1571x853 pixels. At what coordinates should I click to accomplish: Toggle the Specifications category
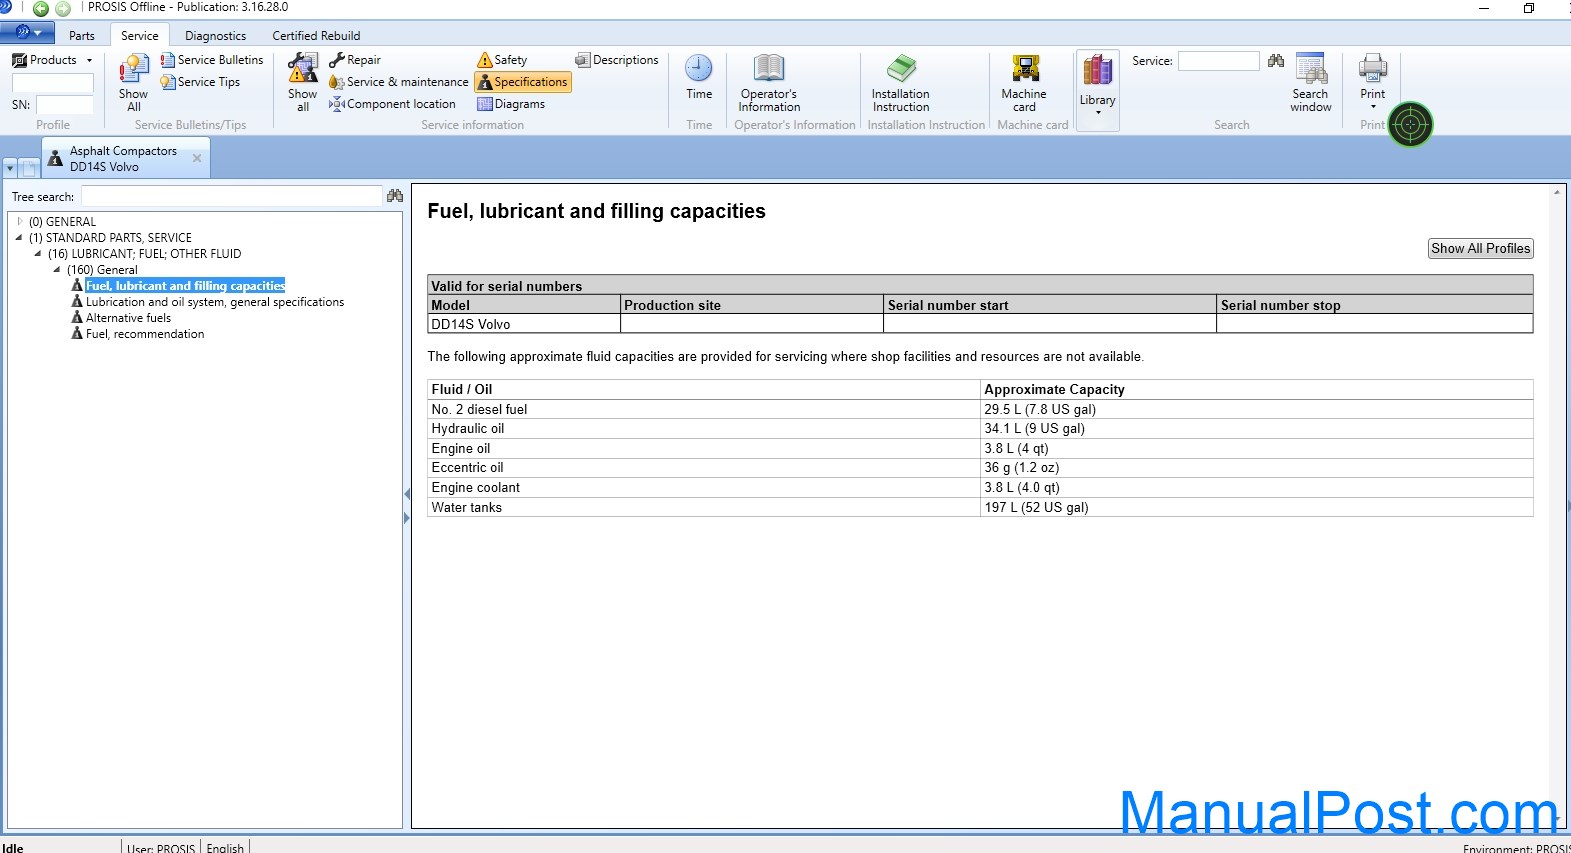[x=523, y=82]
